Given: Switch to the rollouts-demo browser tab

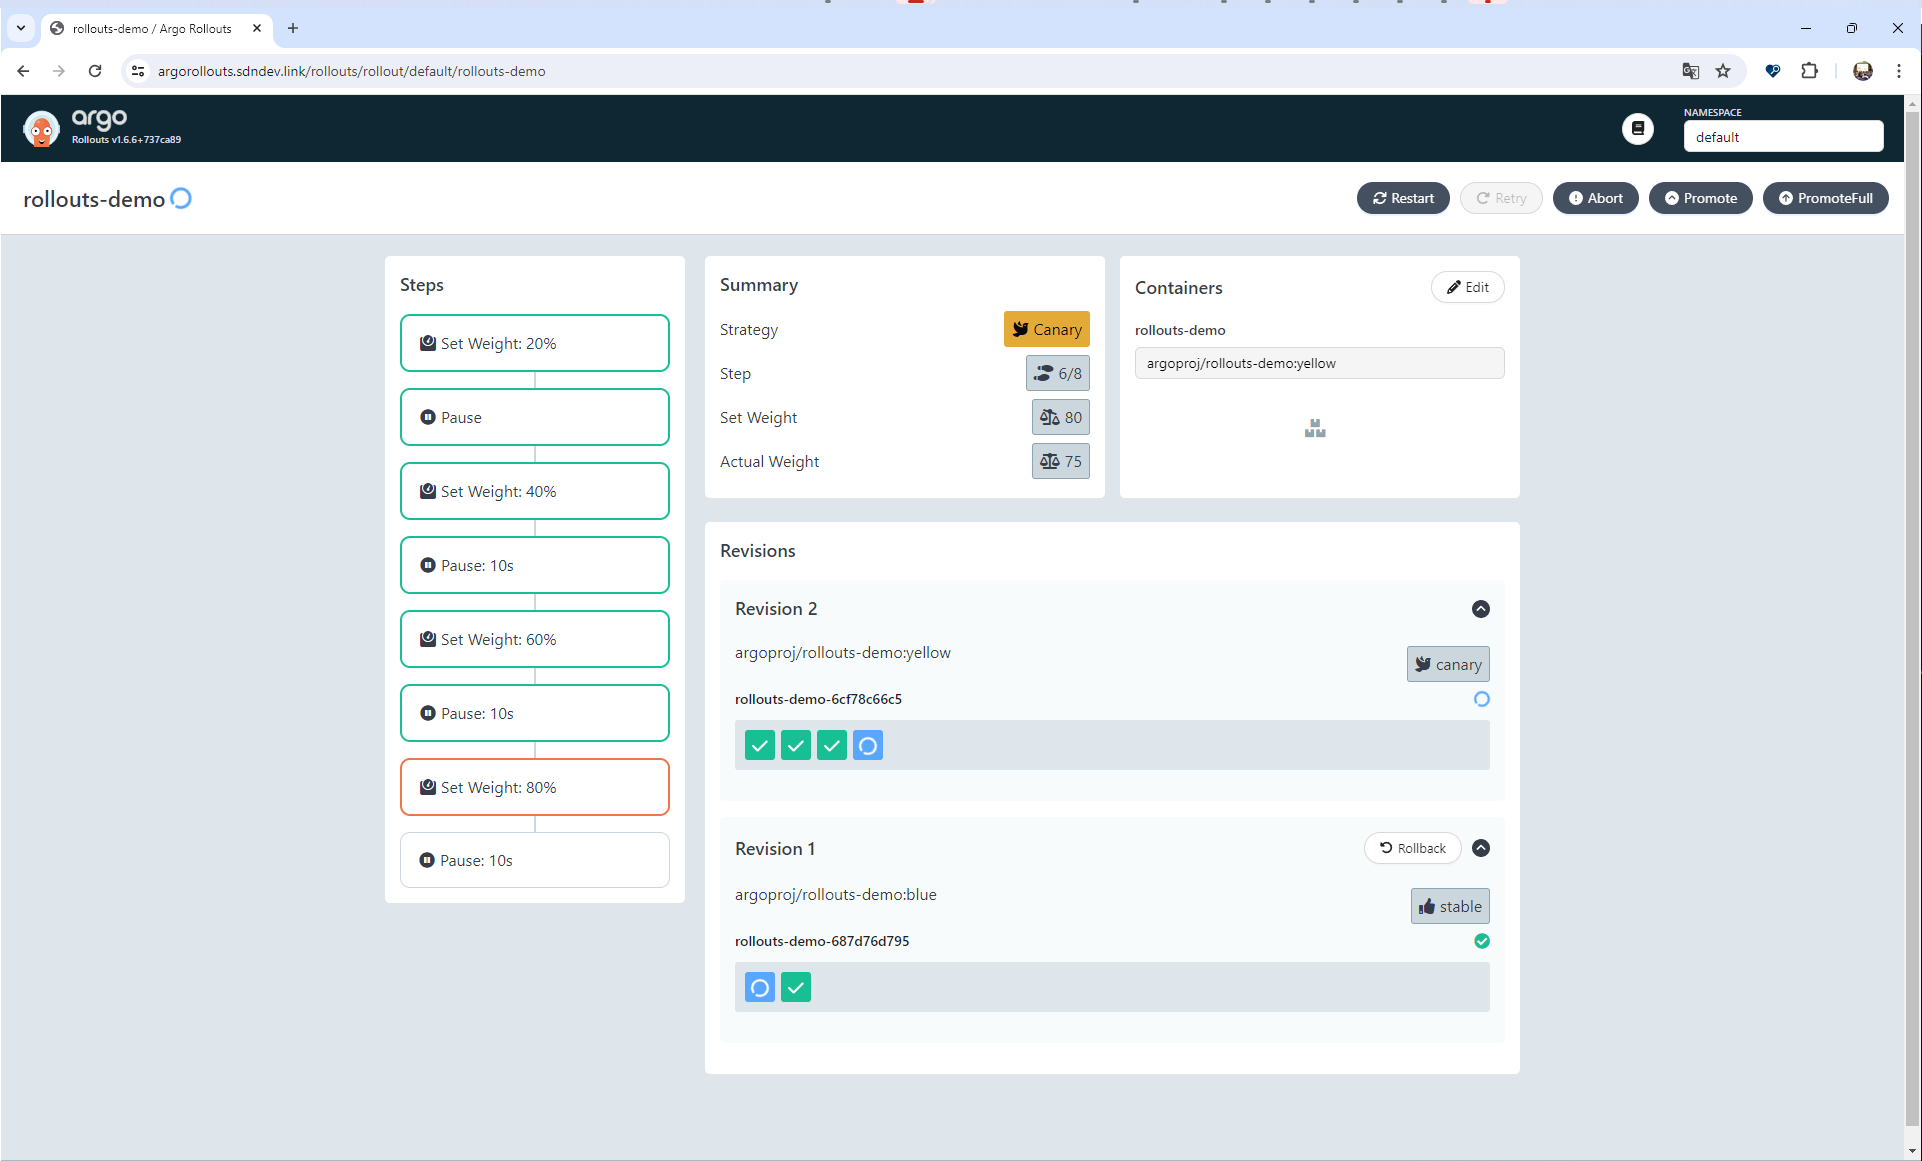Looking at the screenshot, I should pos(152,28).
